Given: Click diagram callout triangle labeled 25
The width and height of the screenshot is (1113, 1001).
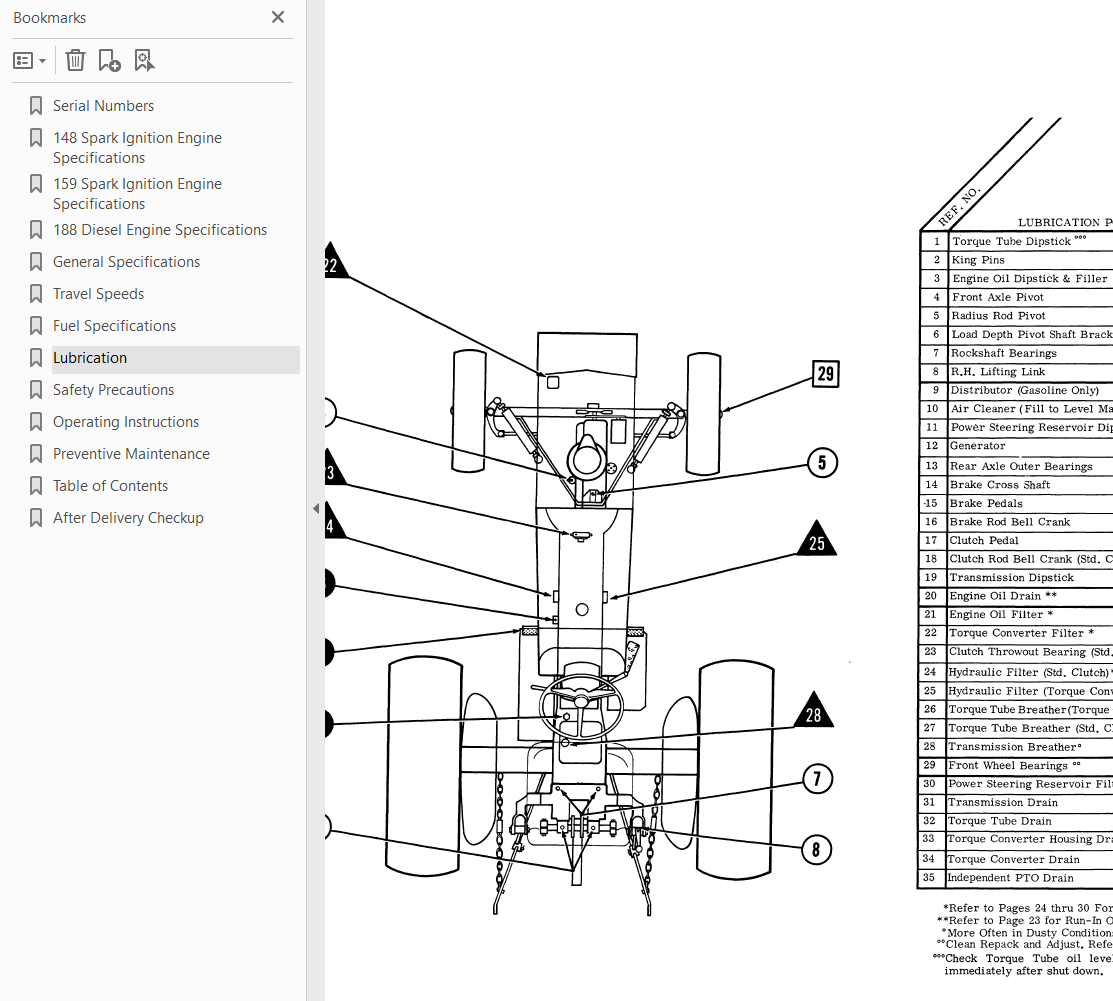Looking at the screenshot, I should 817,540.
